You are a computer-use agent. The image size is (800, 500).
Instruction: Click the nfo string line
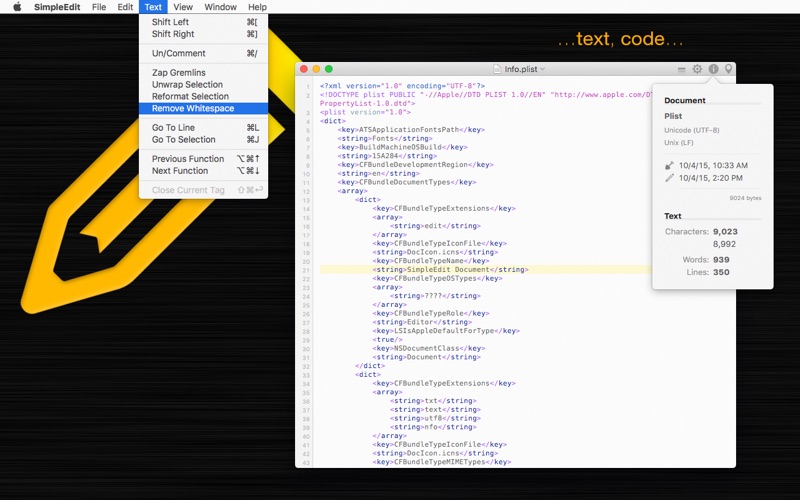(x=433, y=427)
